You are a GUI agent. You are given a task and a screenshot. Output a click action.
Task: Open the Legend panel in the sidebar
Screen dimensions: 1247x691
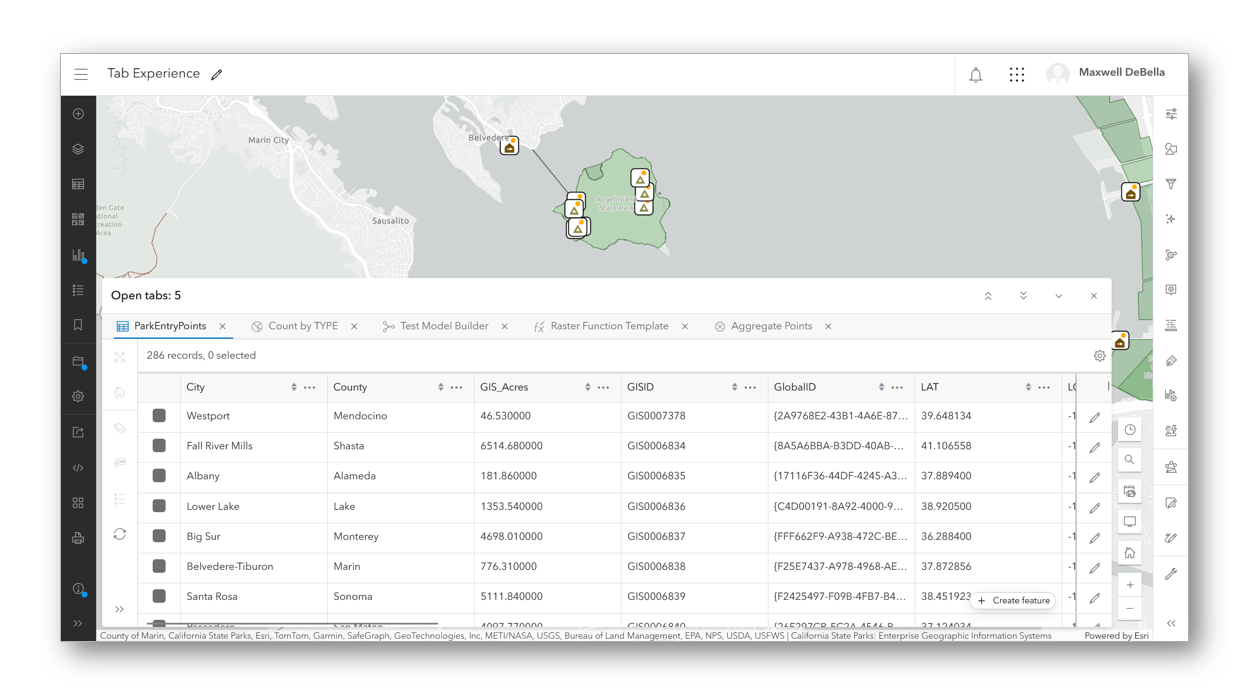coord(78,290)
